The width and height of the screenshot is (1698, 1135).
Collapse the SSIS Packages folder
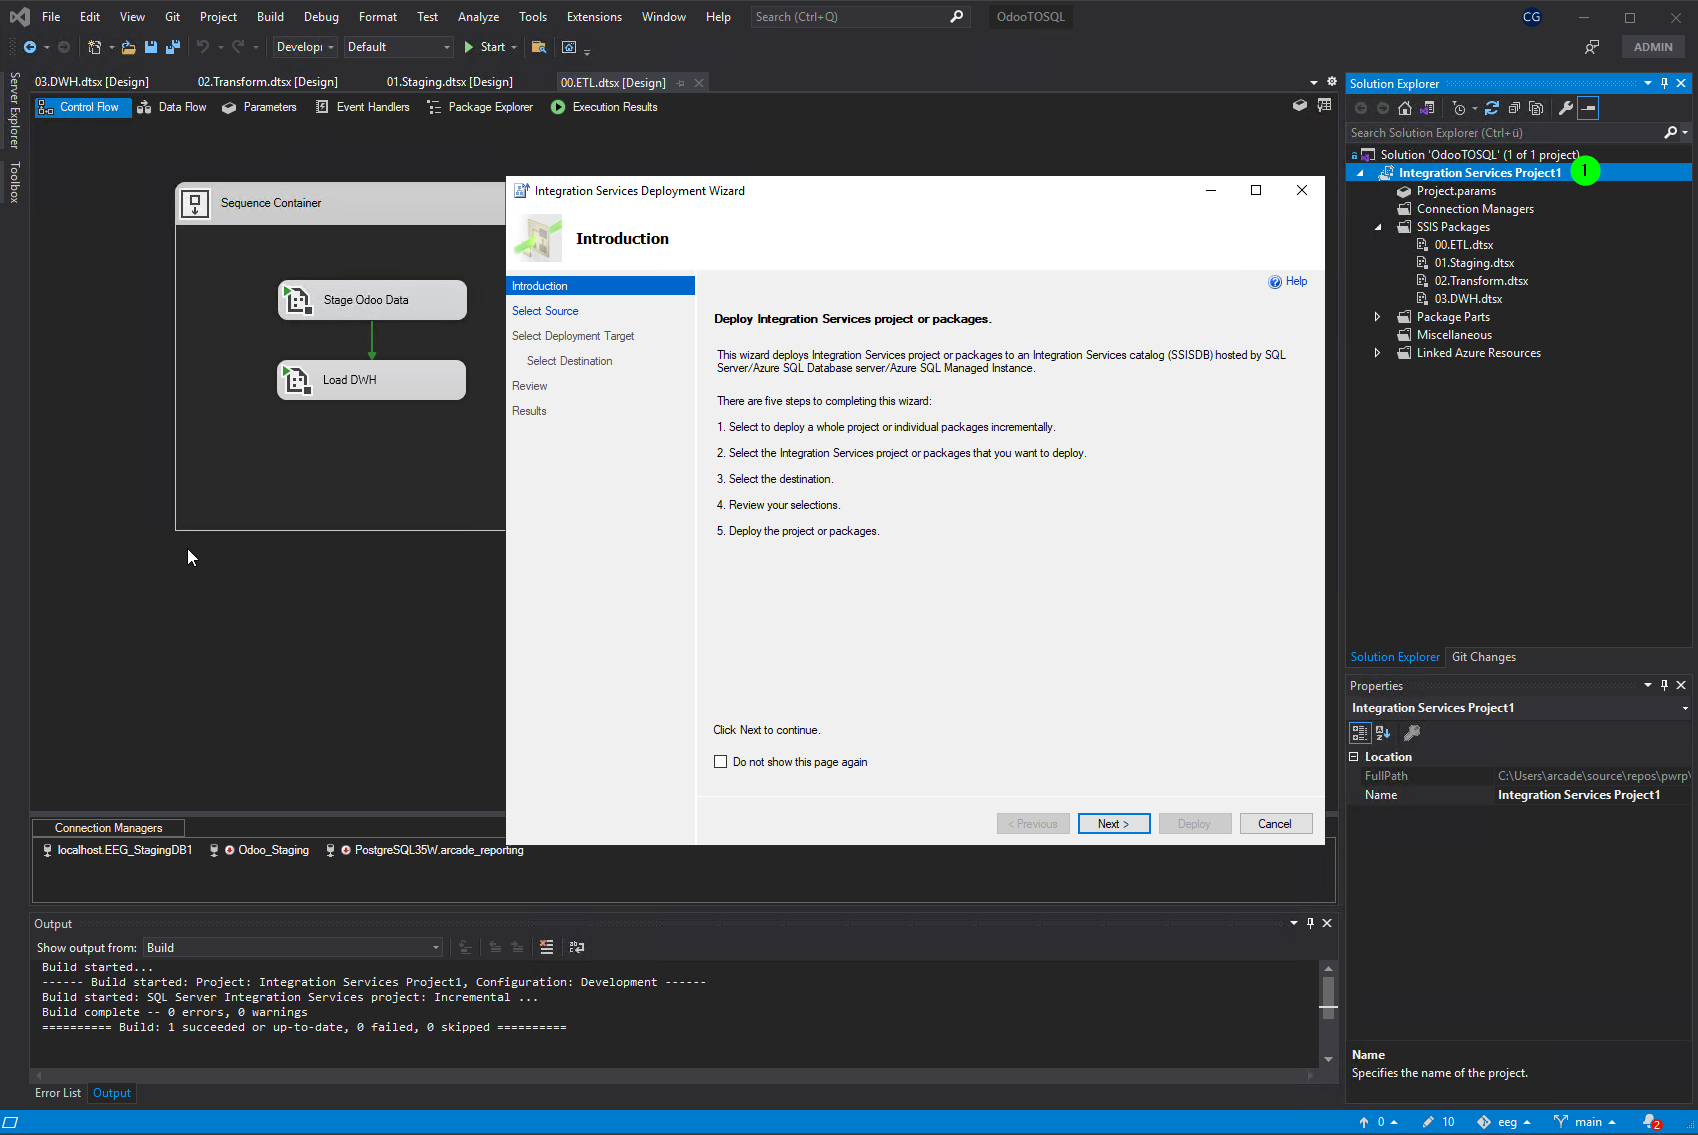[1378, 227]
